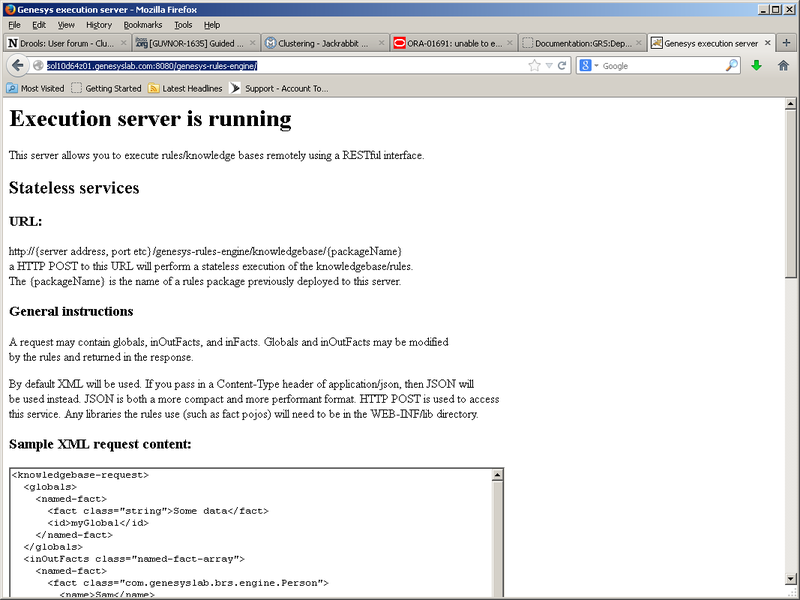Open the History menu
The height and width of the screenshot is (600, 800).
pyautogui.click(x=98, y=24)
